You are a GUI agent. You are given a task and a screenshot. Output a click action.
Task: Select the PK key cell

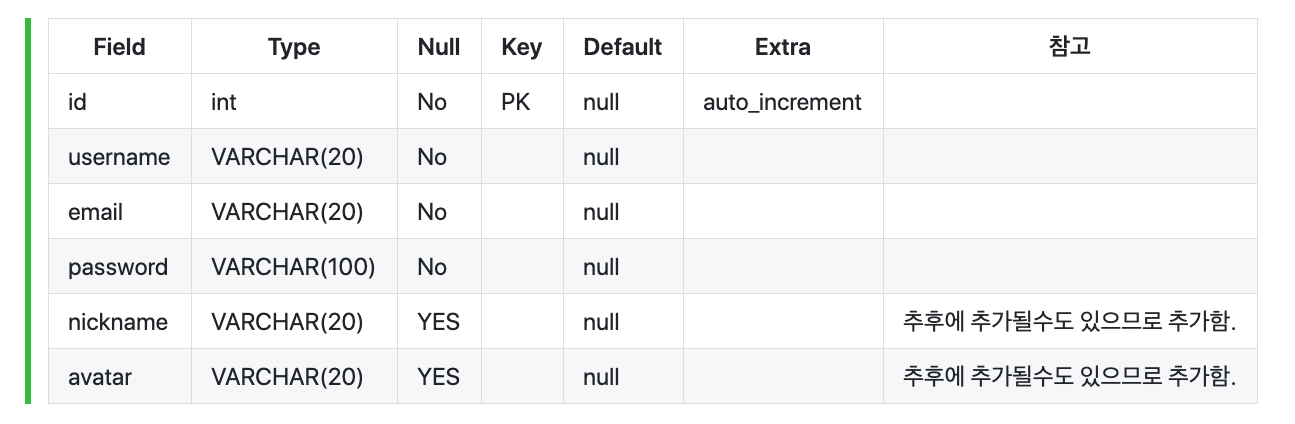coord(522,102)
